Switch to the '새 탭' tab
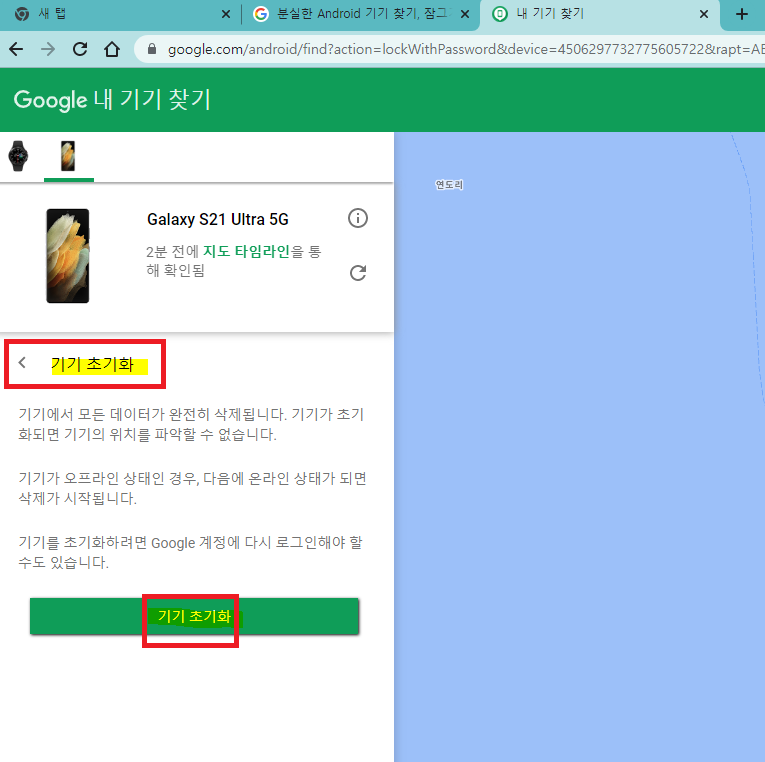765x762 pixels. 120,15
